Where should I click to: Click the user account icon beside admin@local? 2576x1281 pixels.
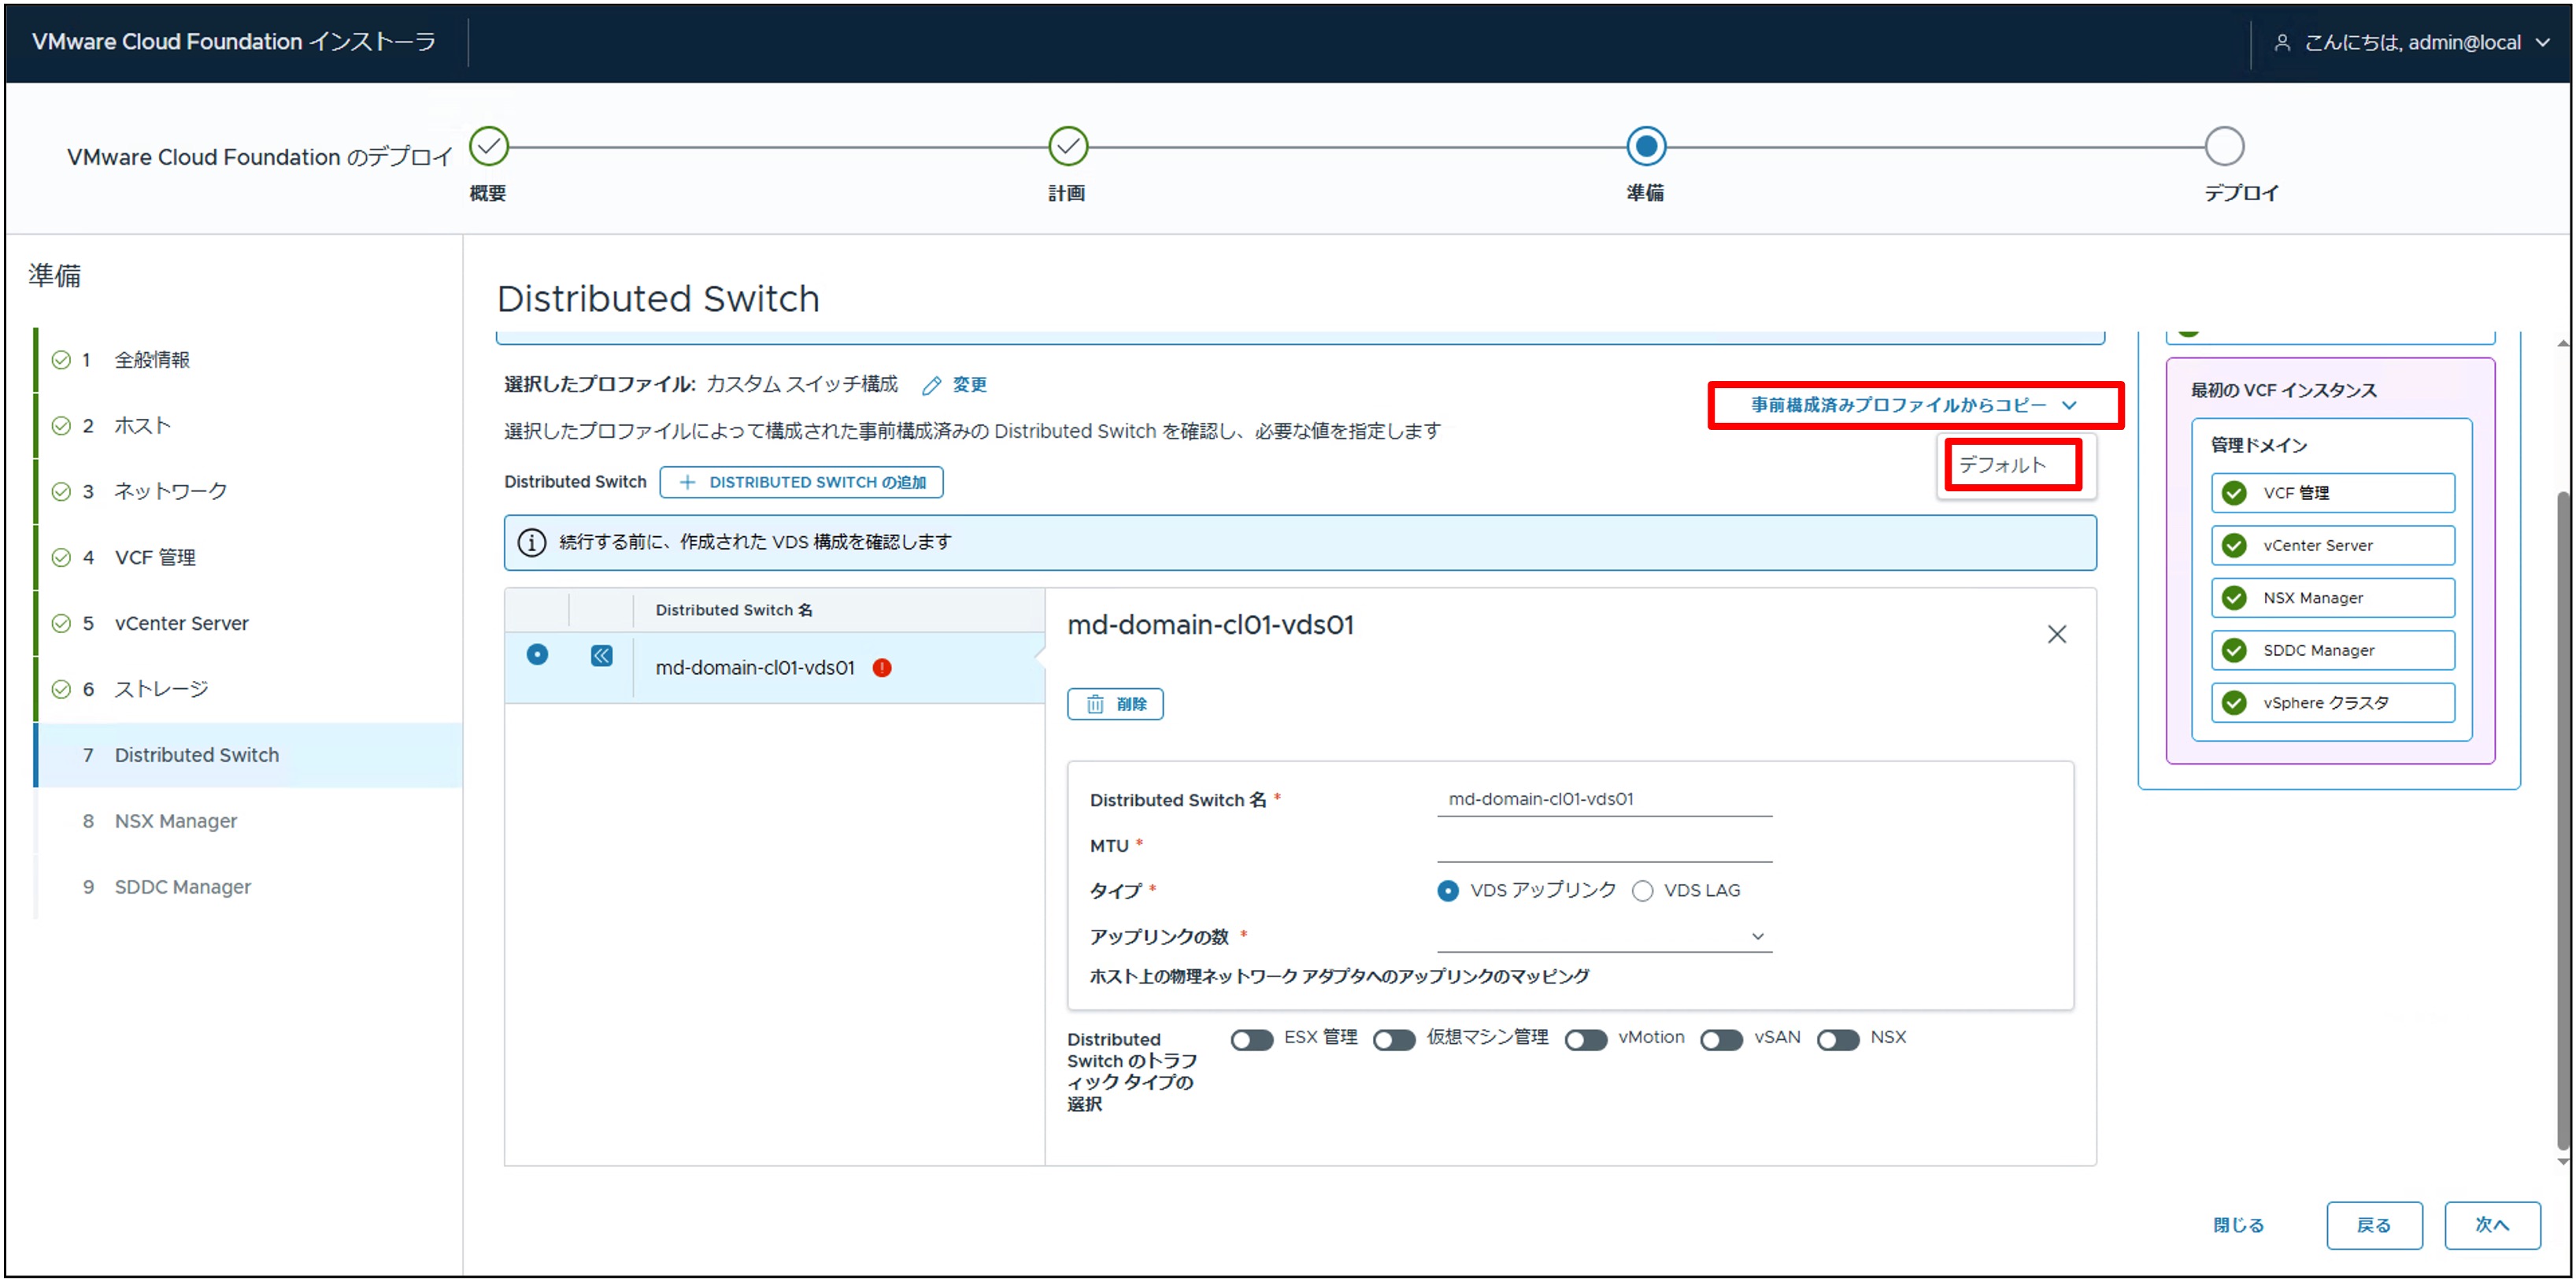pyautogui.click(x=2282, y=43)
